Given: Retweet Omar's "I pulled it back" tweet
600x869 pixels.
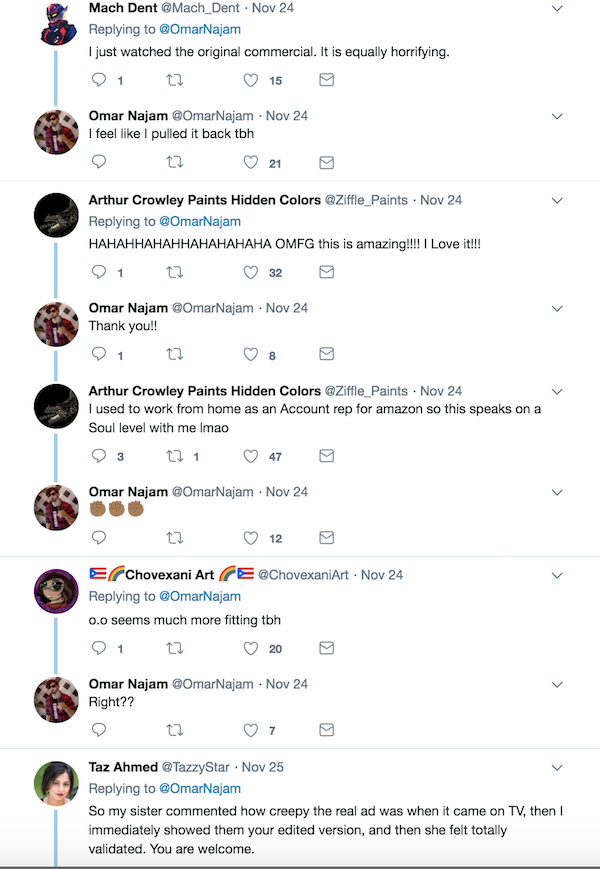Looking at the screenshot, I should [175, 163].
